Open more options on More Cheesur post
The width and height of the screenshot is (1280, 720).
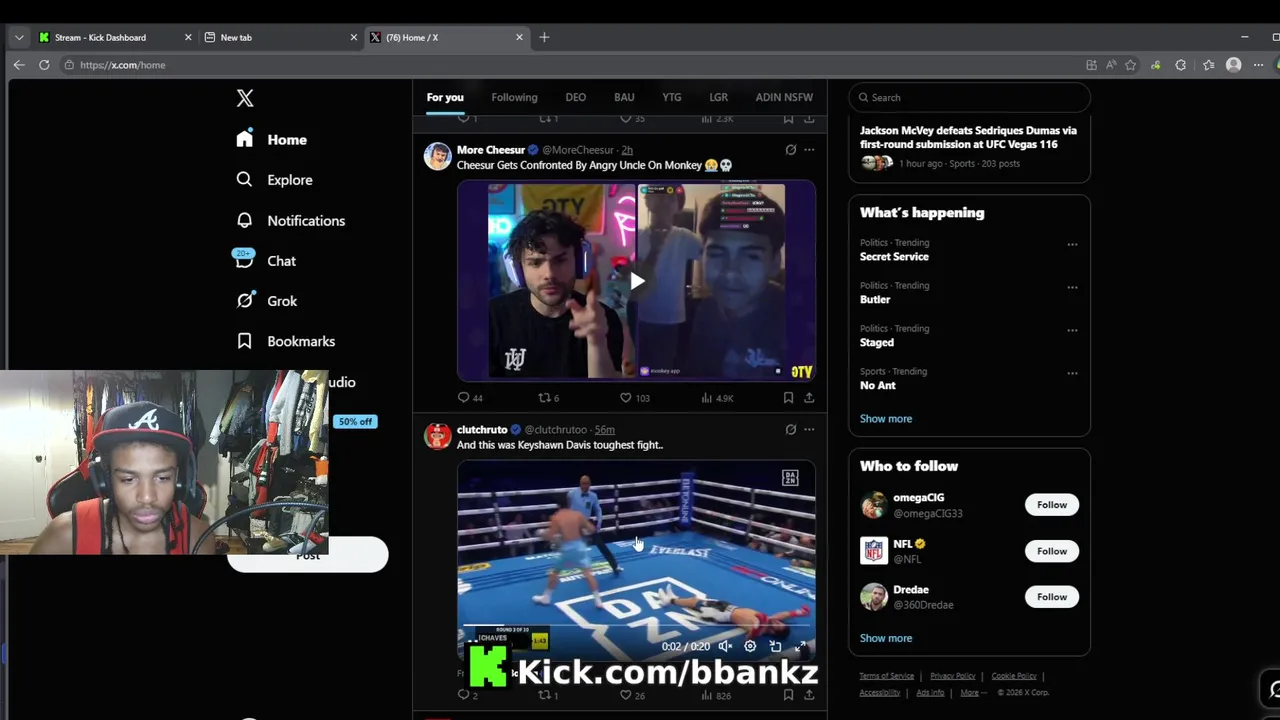809,150
